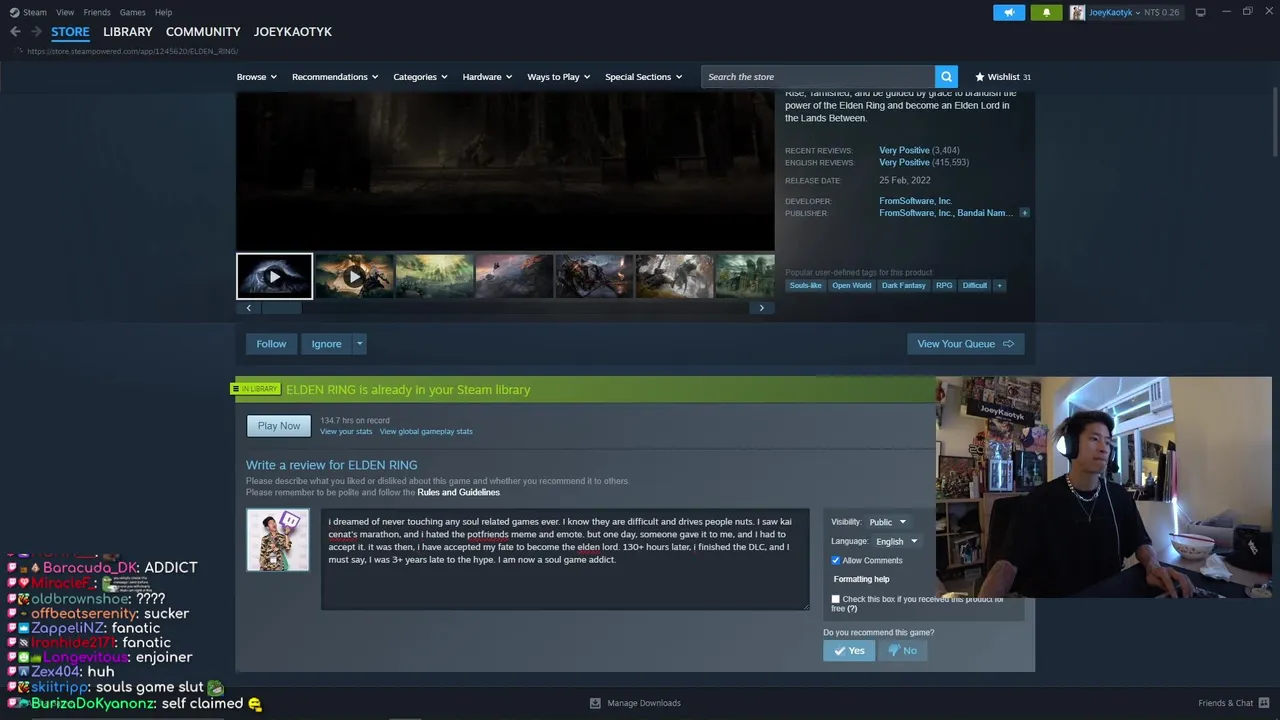
Task: Open the Help menu
Action: pyautogui.click(x=163, y=12)
